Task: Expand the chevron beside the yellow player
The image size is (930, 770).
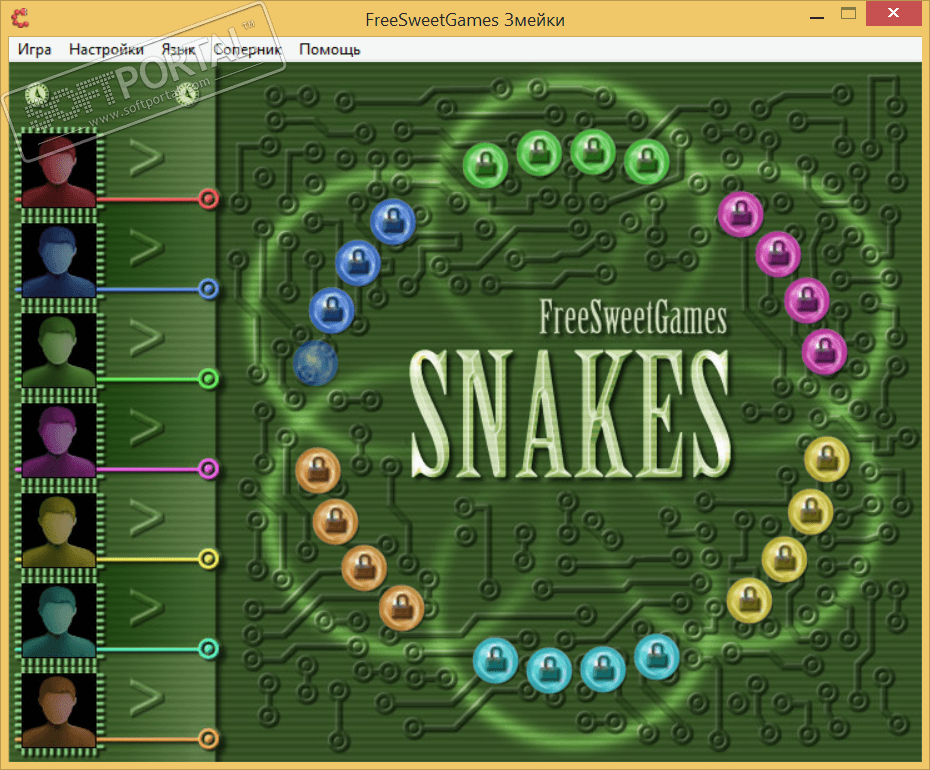Action: 146,519
